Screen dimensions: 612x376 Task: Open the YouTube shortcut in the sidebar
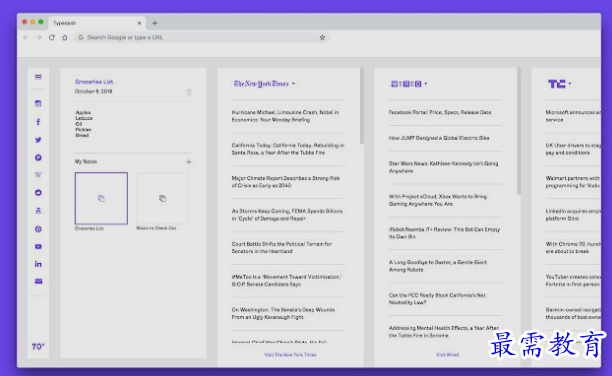[x=38, y=247]
